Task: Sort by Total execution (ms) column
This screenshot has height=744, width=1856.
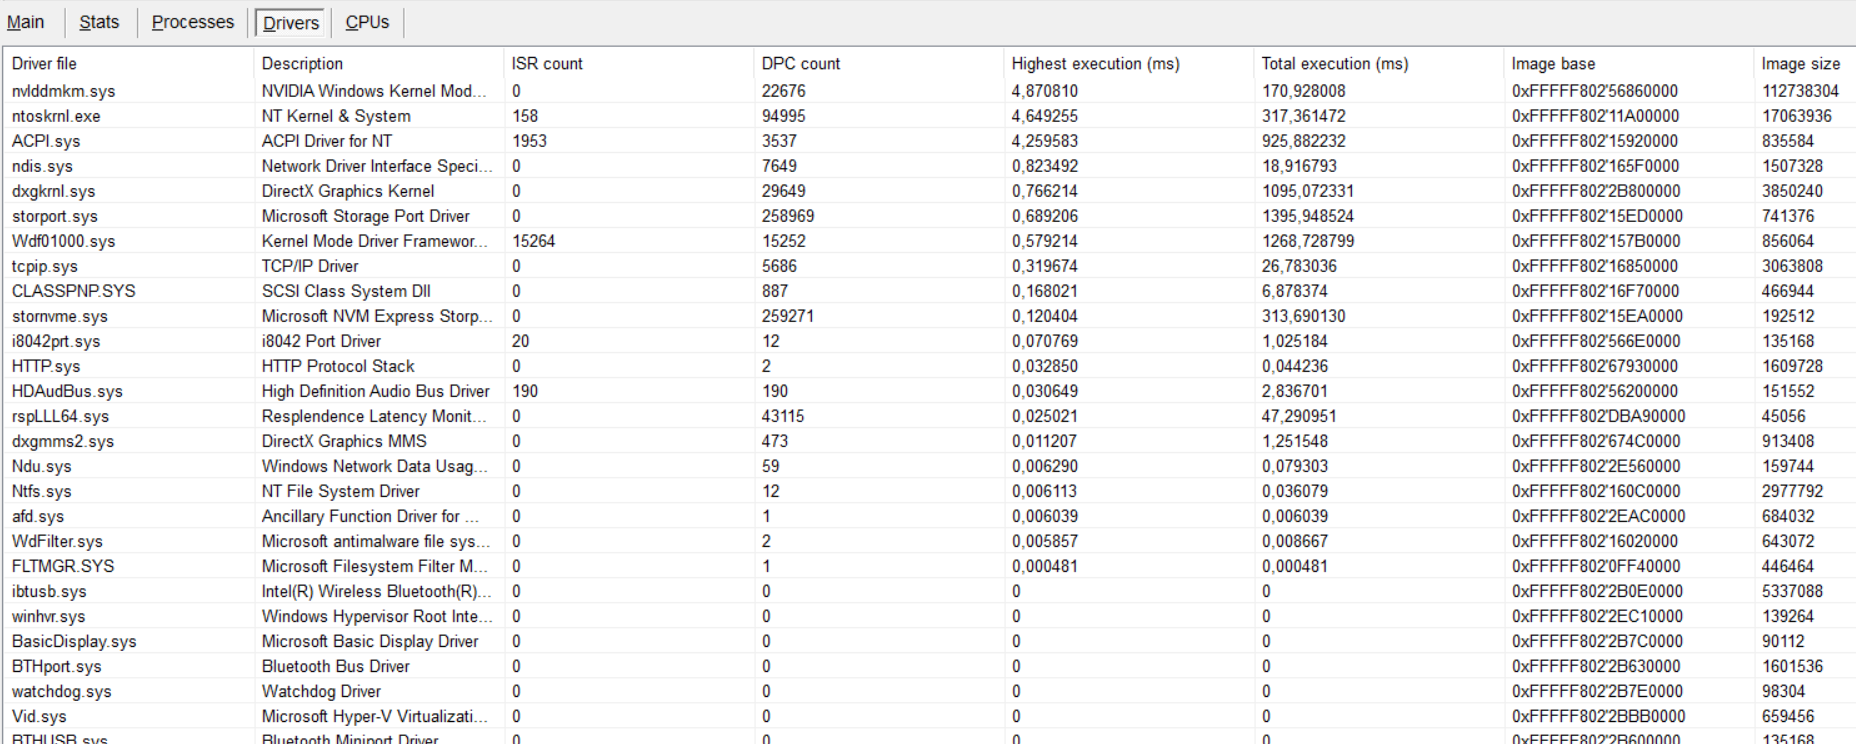Action: tap(1334, 64)
